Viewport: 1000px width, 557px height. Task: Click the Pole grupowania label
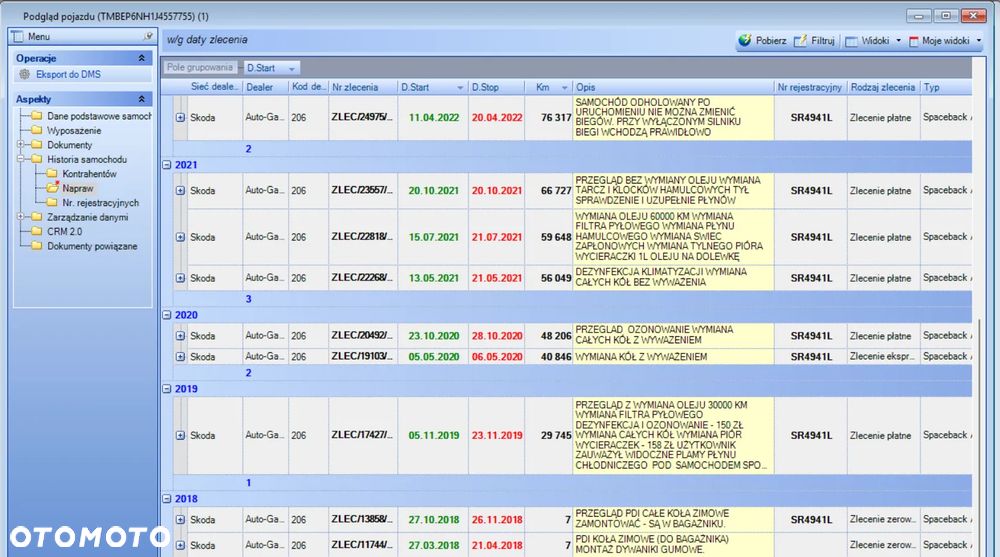pyautogui.click(x=200, y=68)
